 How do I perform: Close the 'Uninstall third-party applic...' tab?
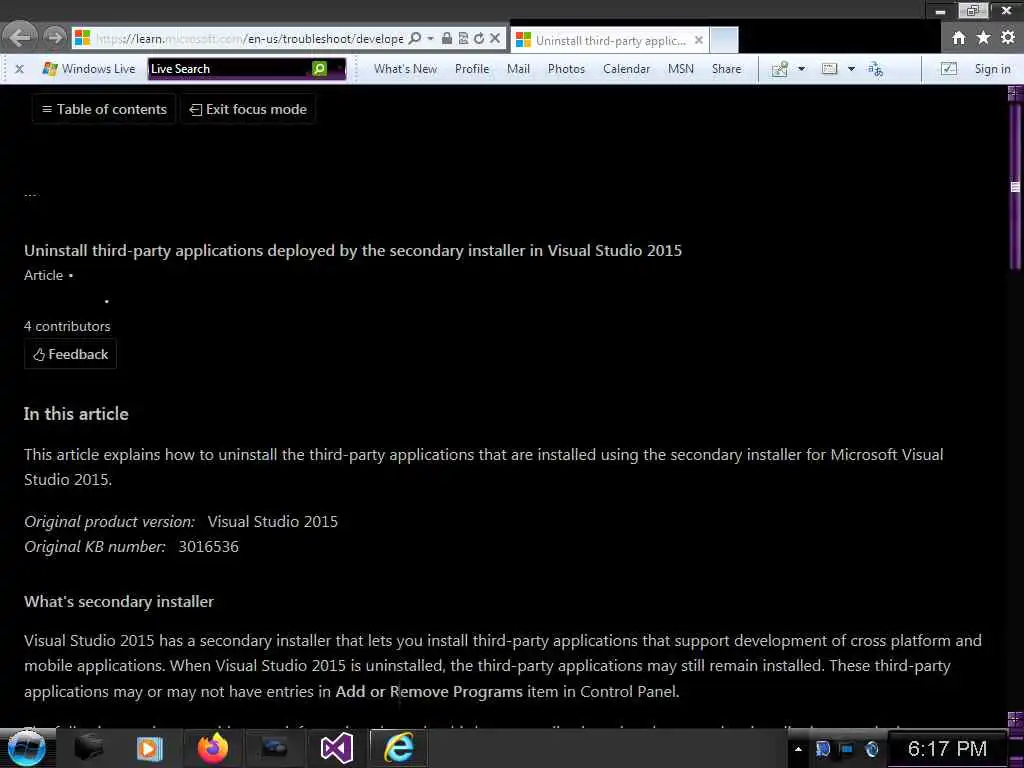pyautogui.click(x=699, y=40)
